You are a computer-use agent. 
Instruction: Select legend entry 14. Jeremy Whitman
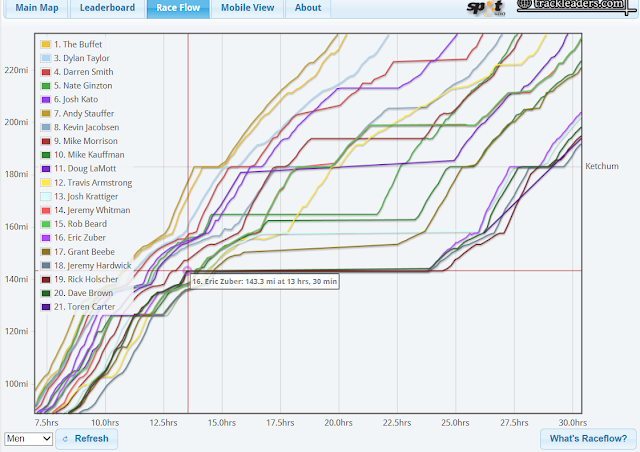(x=92, y=210)
